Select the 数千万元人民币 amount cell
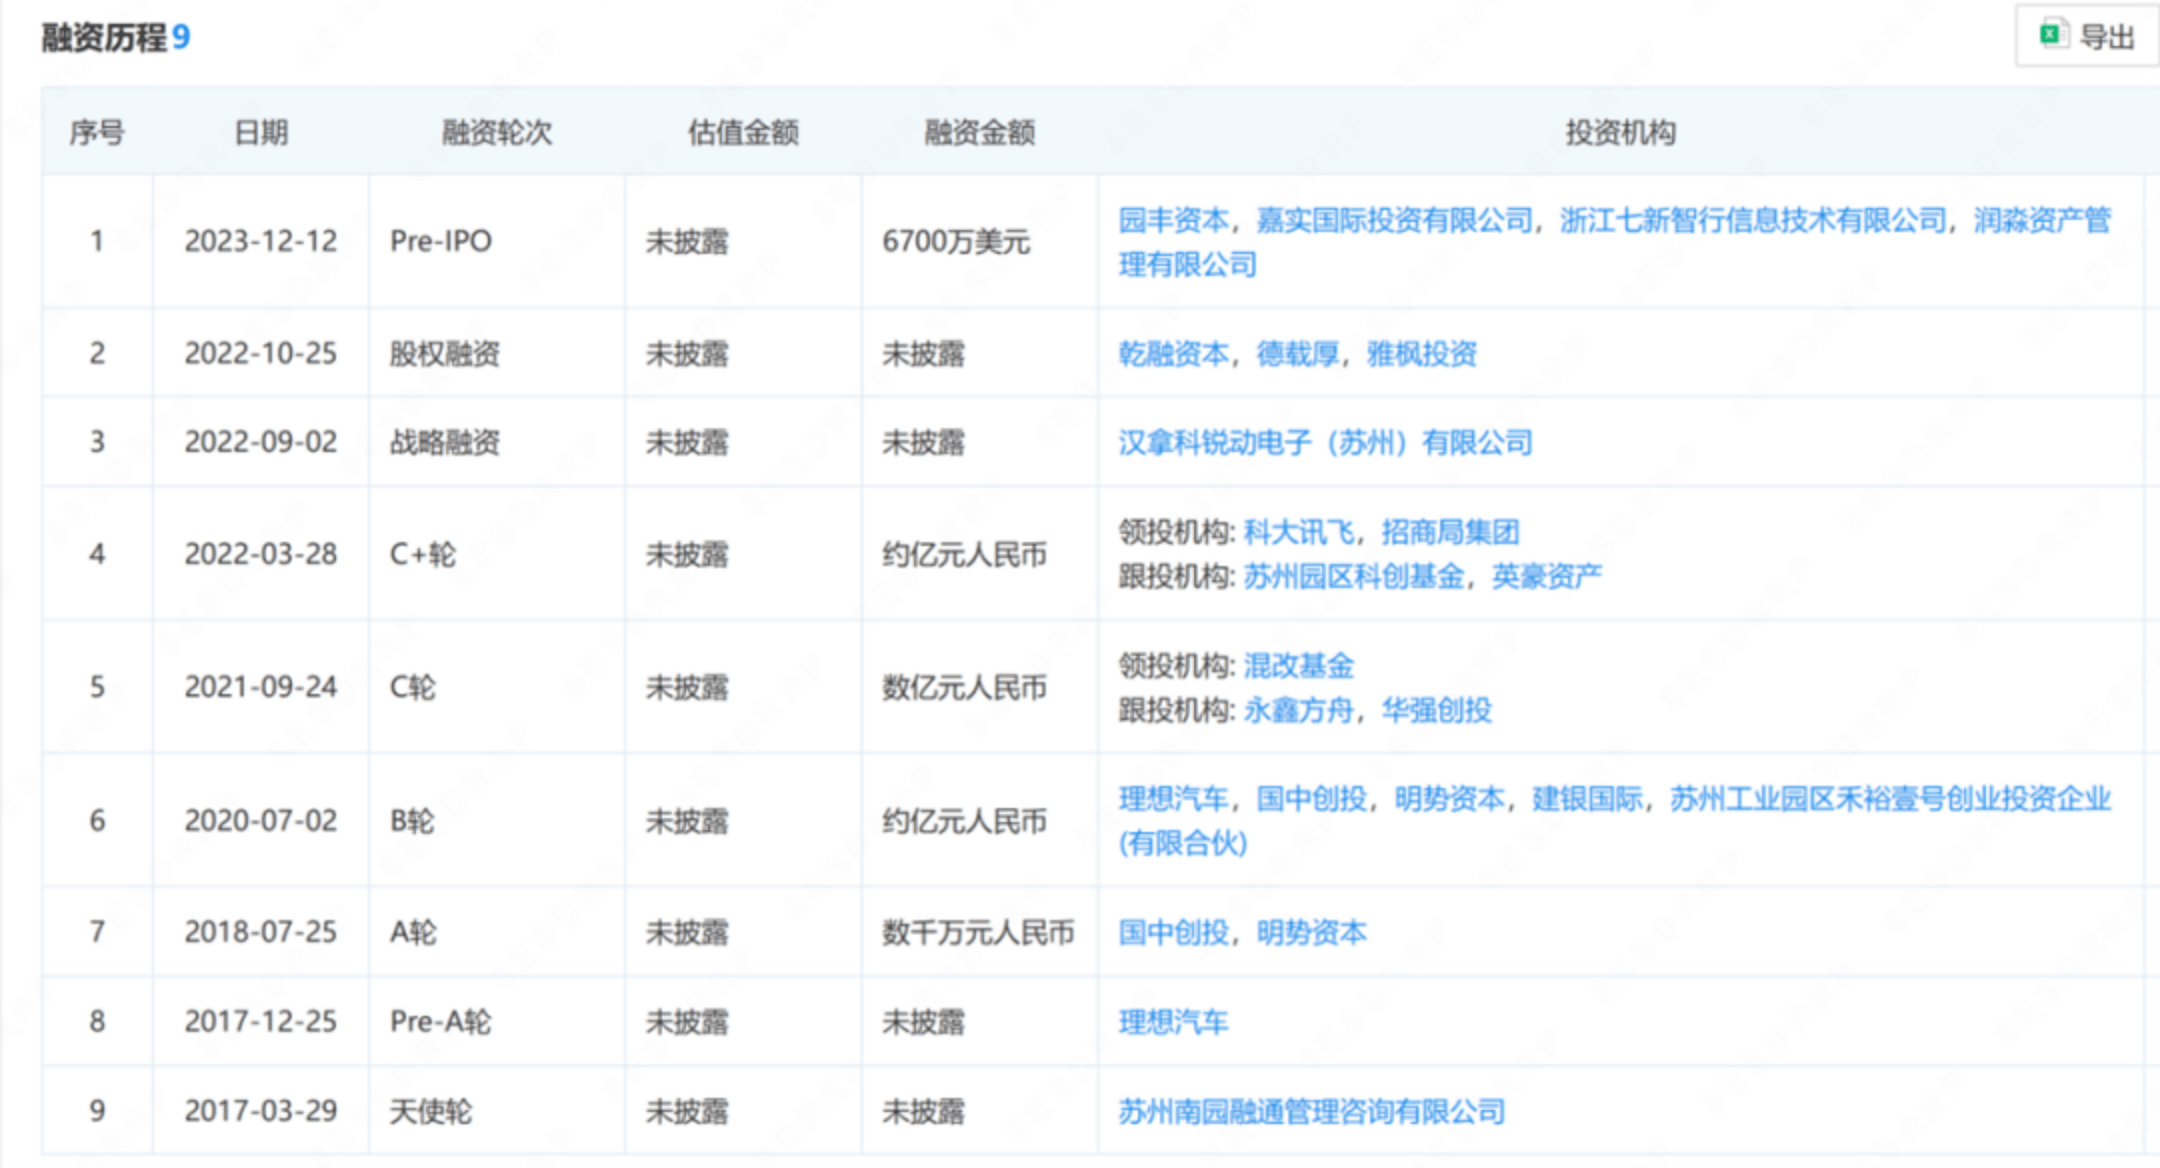 pyautogui.click(x=978, y=932)
